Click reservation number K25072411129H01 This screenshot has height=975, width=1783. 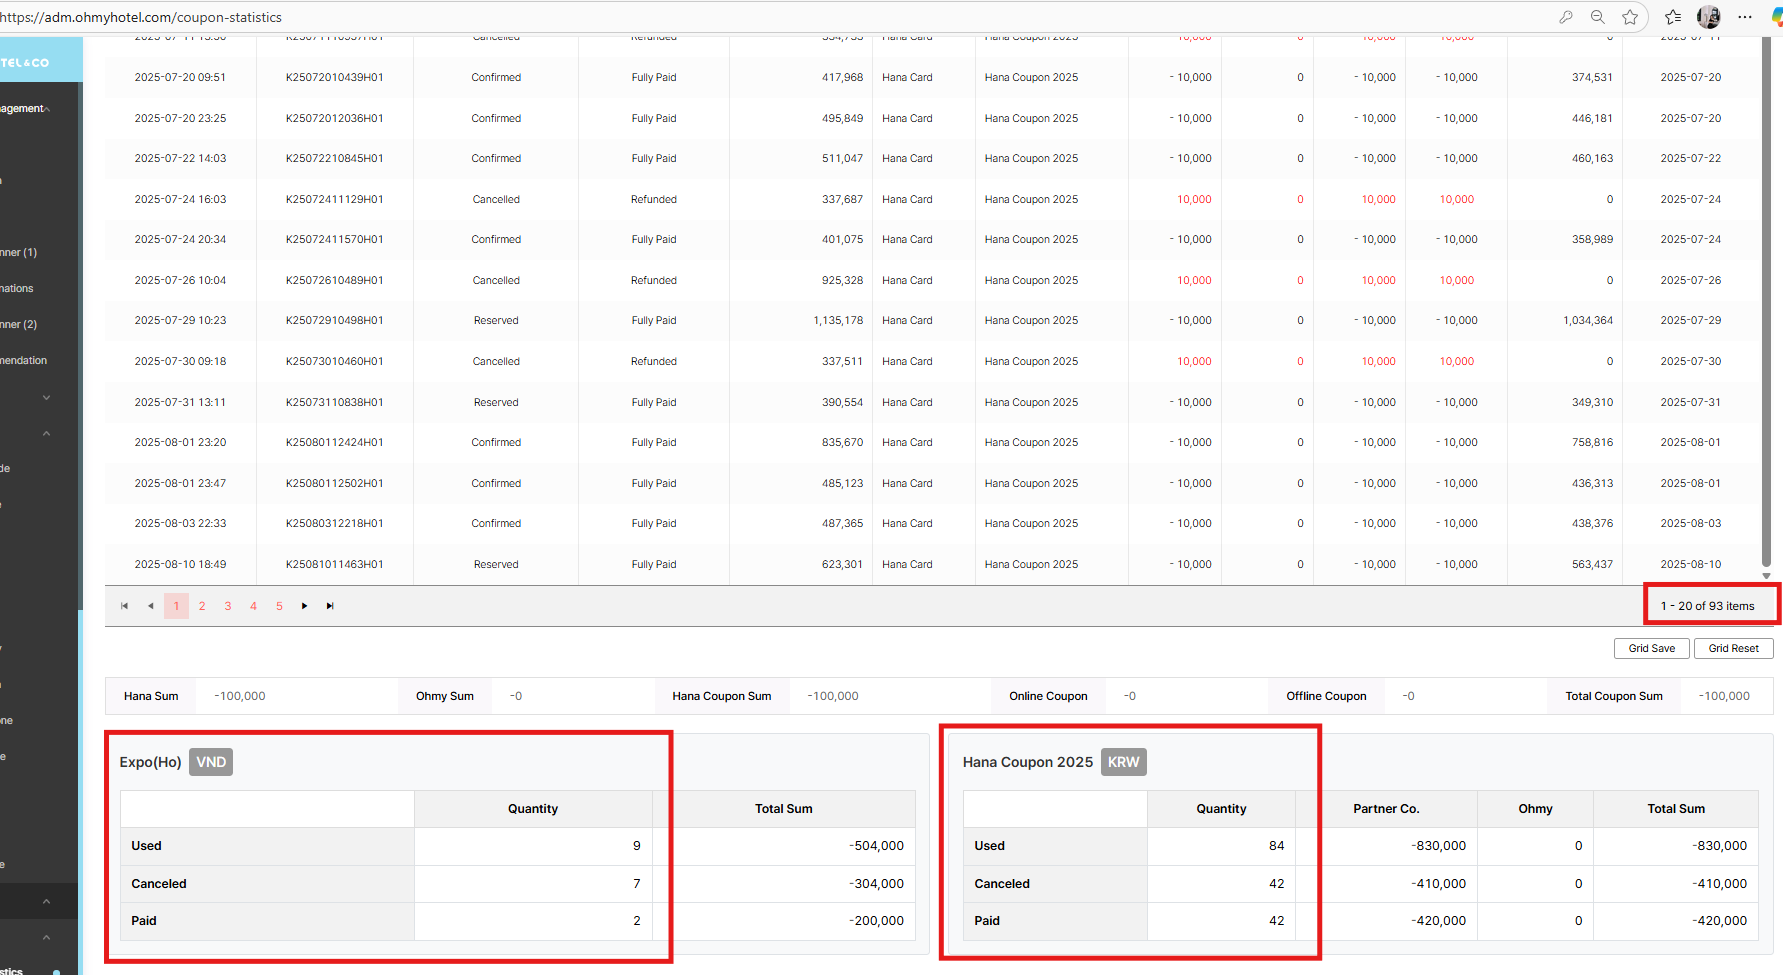coord(335,199)
